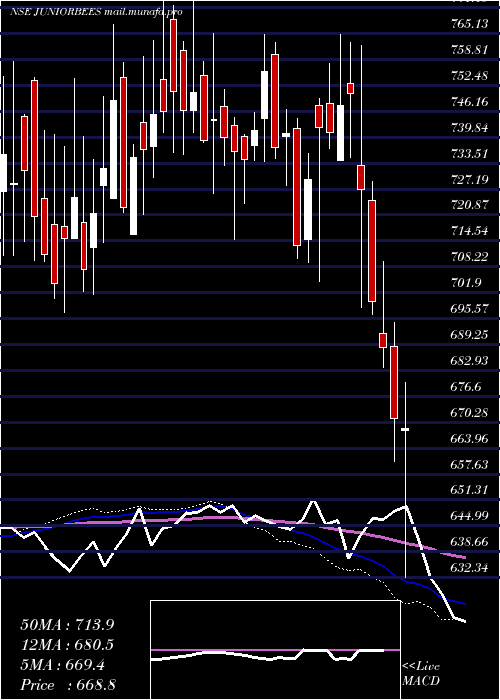Image resolution: width=500 pixels, height=700 pixels.
Task: Click the 701.9 price axis label
Action: (x=467, y=283)
